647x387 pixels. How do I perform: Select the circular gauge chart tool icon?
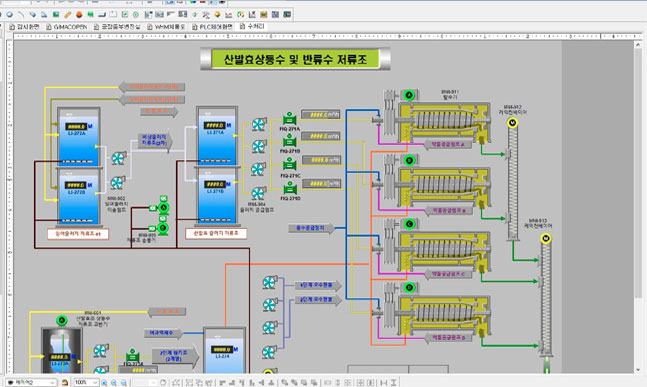click(240, 15)
